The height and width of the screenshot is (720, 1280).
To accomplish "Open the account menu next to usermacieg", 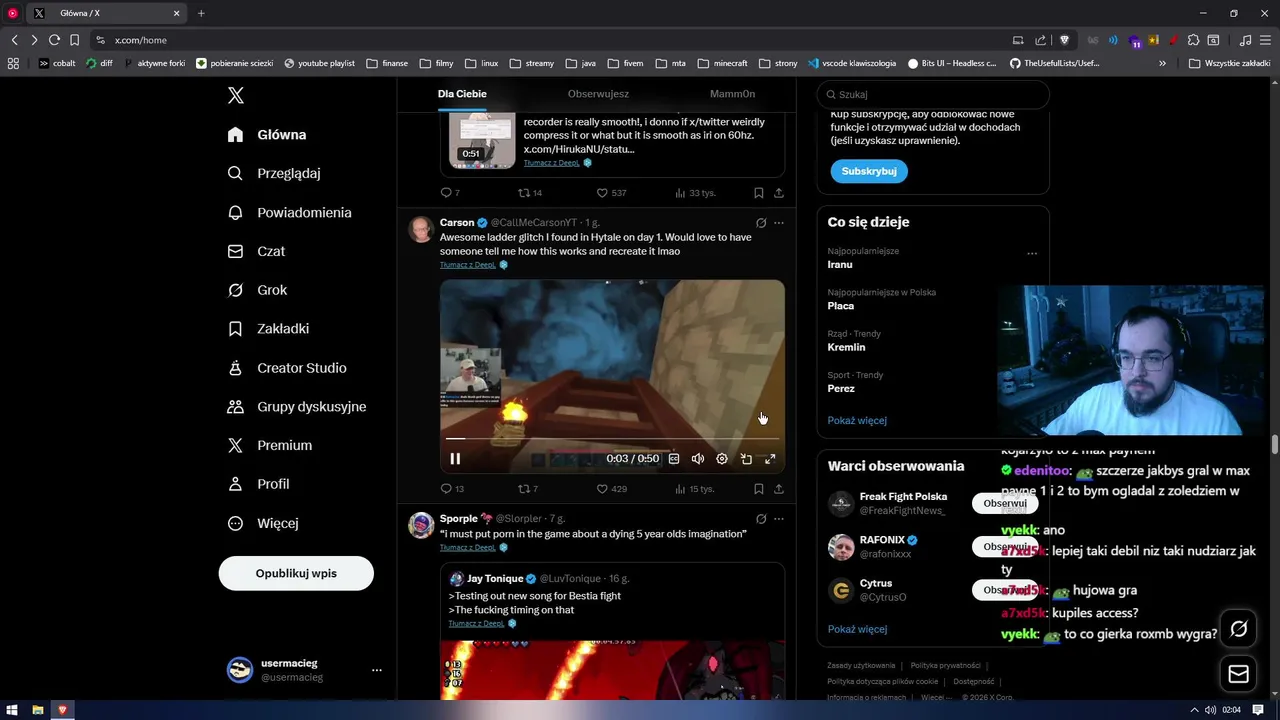I will coord(377,670).
